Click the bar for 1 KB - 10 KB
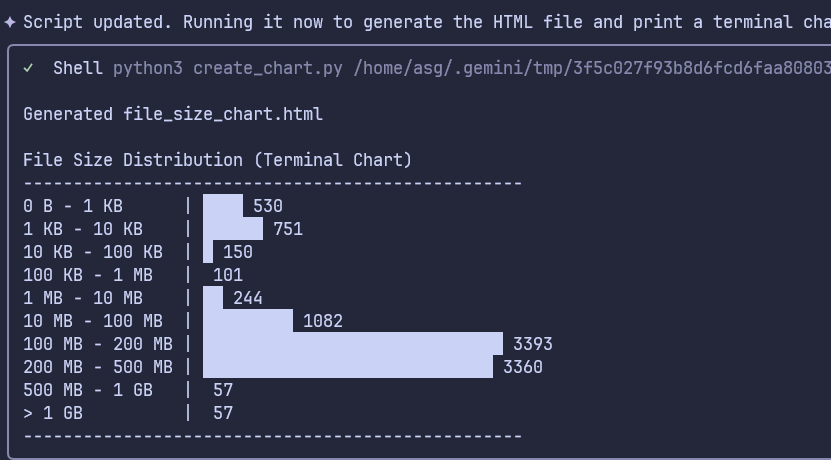The image size is (831, 460). (233, 229)
